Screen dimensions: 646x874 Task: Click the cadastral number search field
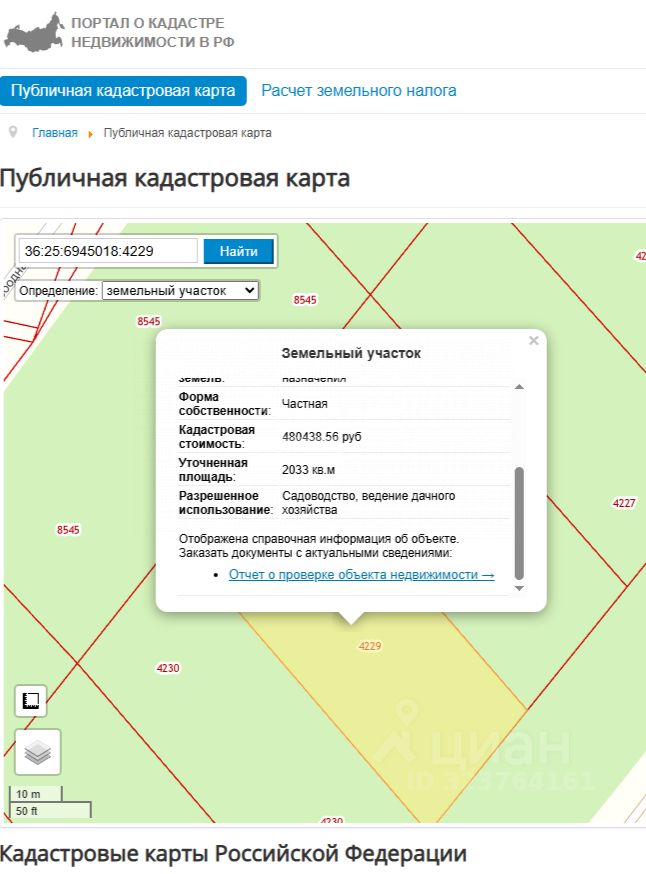108,251
